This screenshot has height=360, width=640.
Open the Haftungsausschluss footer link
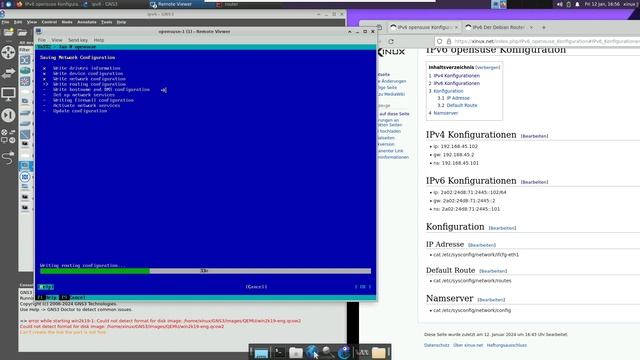click(507, 345)
